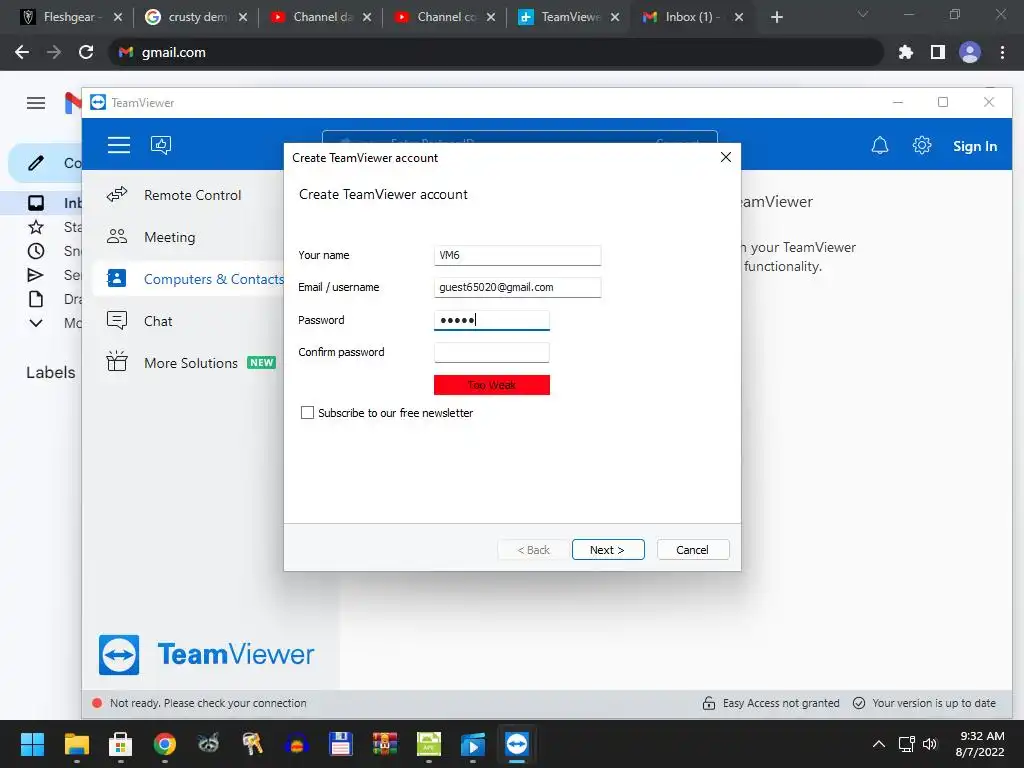This screenshot has width=1024, height=768.
Task: Toggle Chrome side panel icon
Action: click(938, 52)
